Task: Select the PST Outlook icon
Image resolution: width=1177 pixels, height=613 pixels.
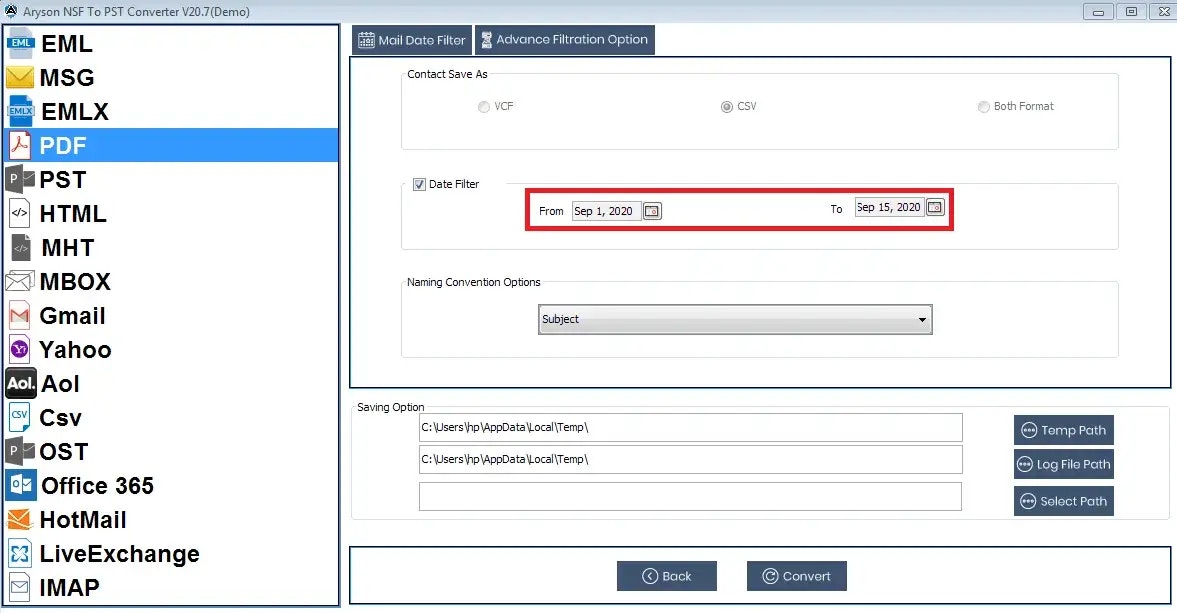Action: [x=20, y=179]
